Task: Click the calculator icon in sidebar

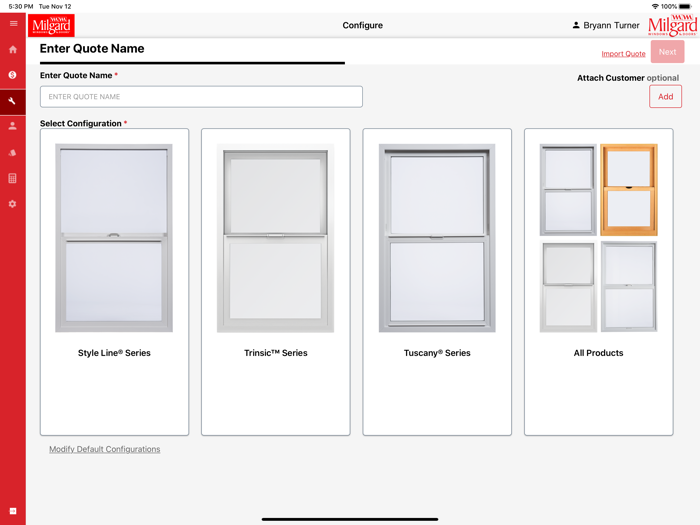Action: 13,178
